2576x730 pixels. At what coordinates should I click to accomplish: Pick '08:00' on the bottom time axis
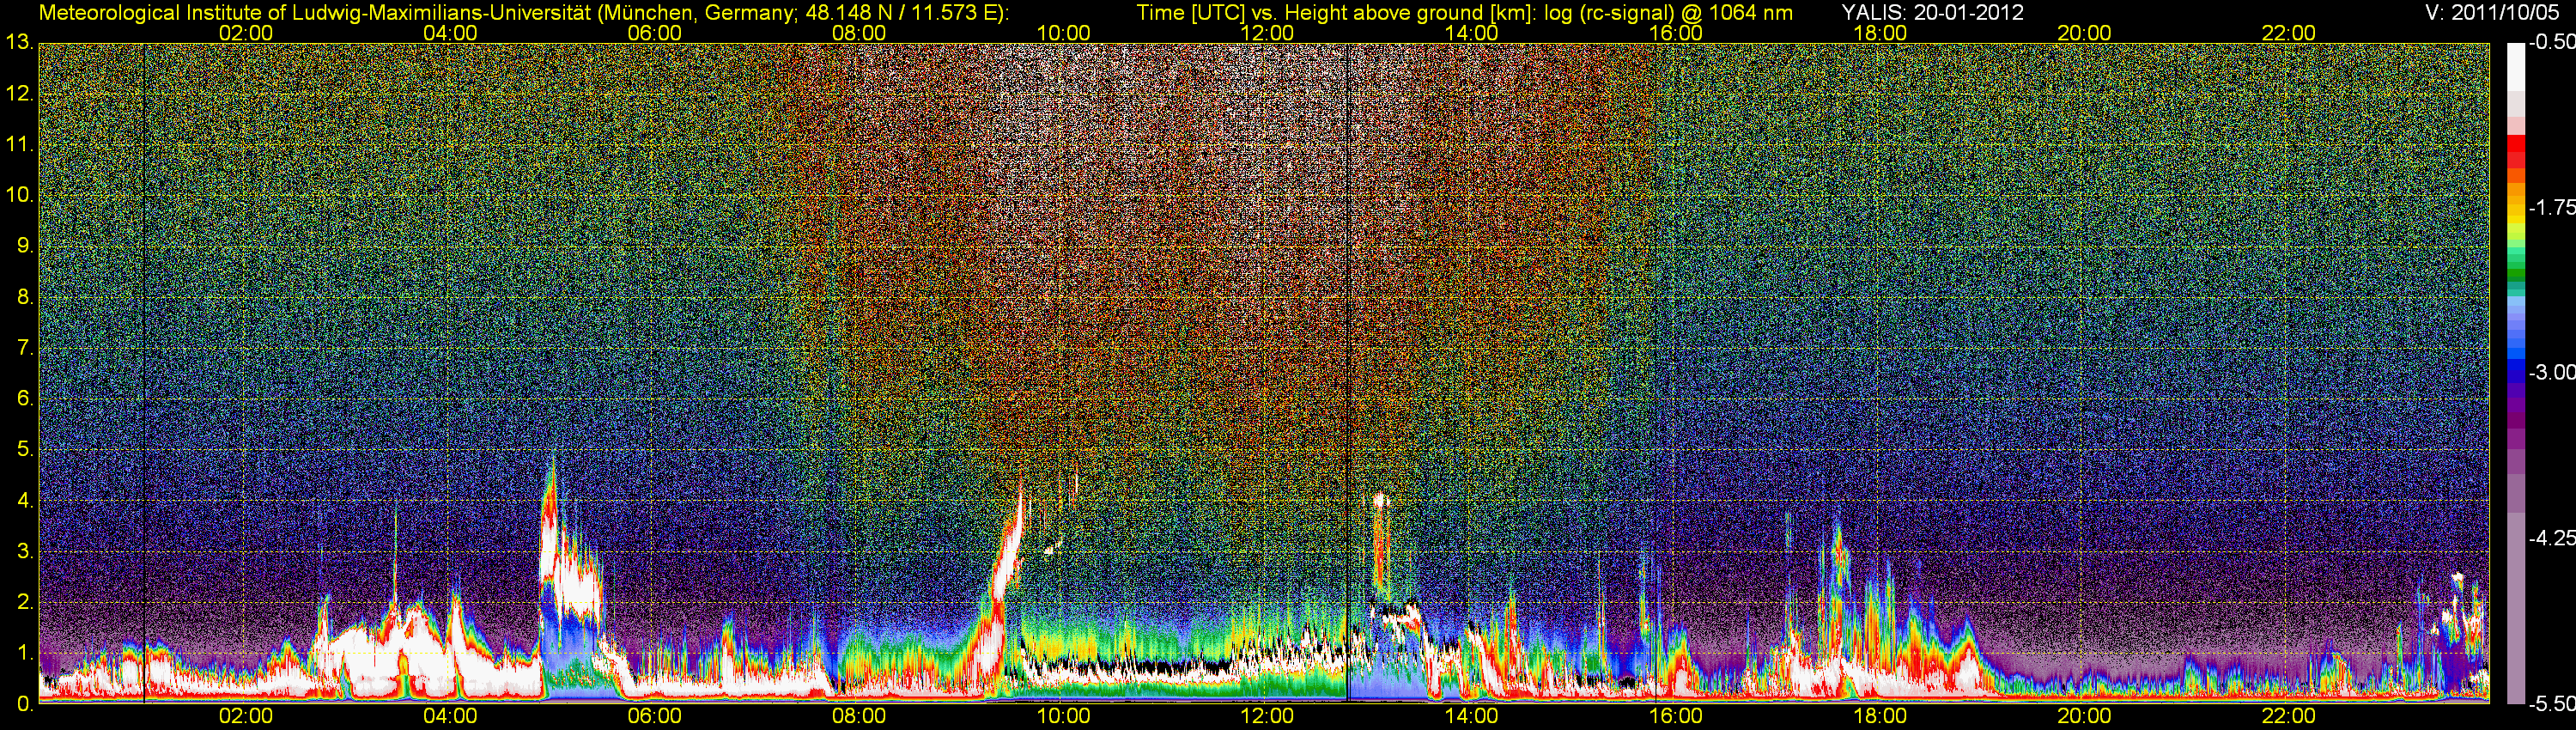[x=859, y=716]
